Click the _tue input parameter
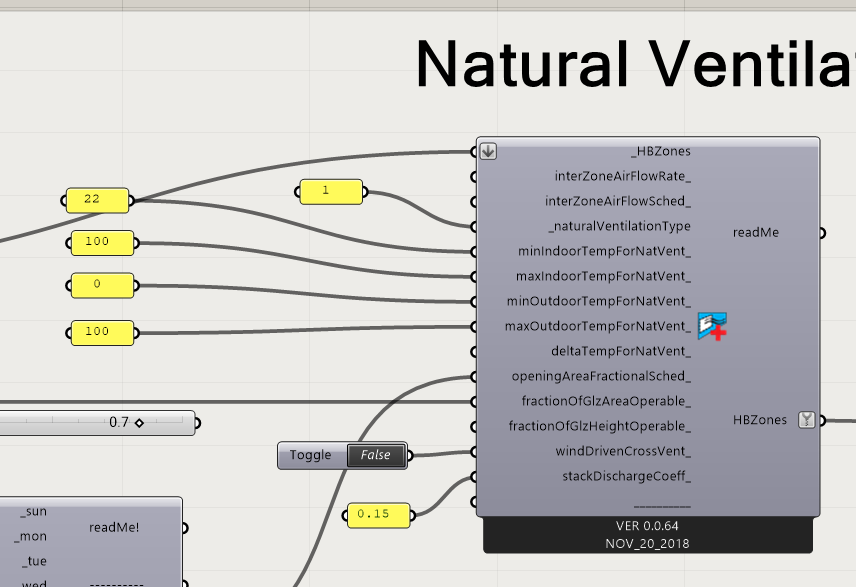The height and width of the screenshot is (587, 856). tap(34, 561)
